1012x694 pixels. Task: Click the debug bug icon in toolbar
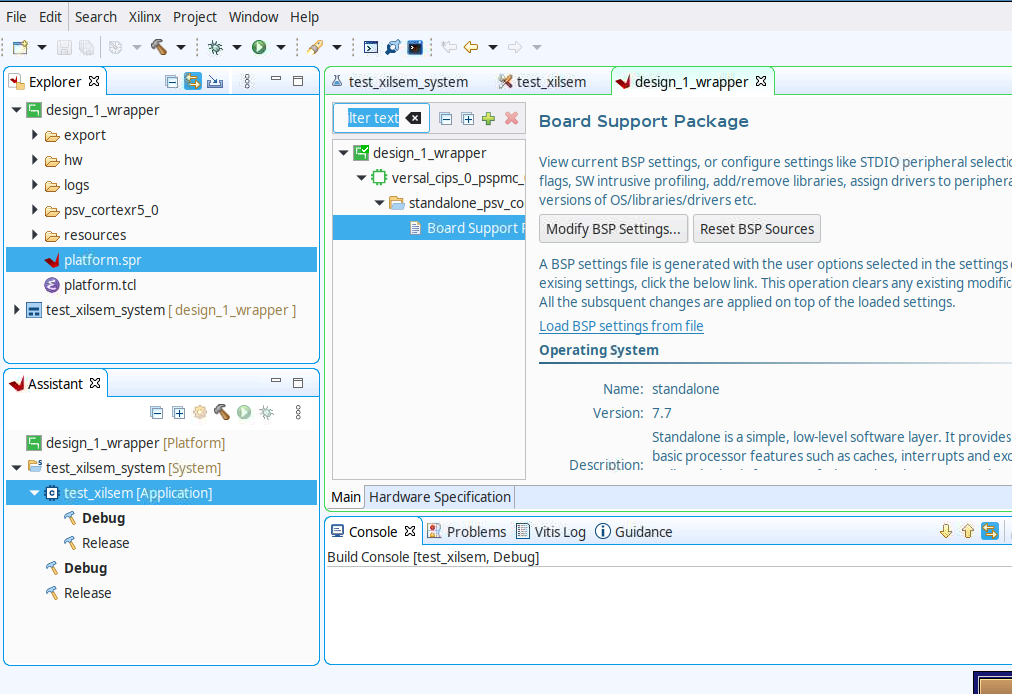click(x=216, y=47)
